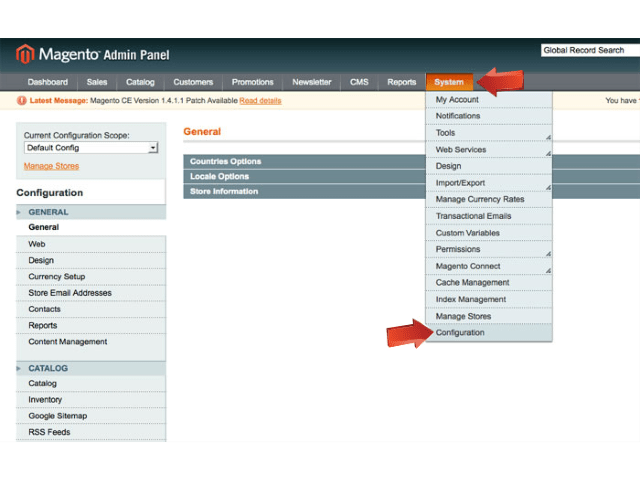Click the Magento logo icon

(x=25, y=54)
